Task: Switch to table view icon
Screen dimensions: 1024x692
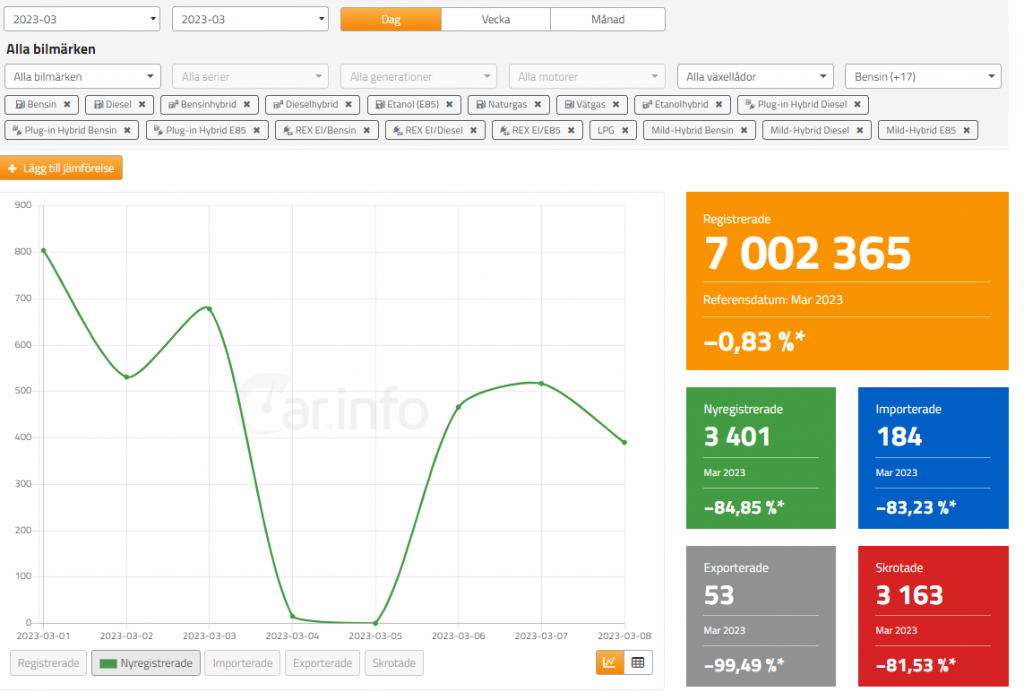Action: [x=638, y=662]
